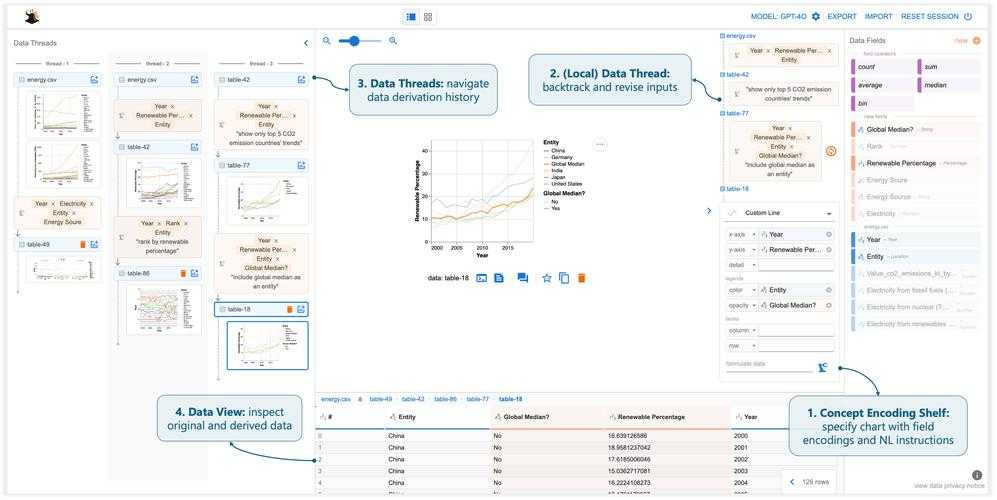Click the IMPORT button

click(x=879, y=17)
